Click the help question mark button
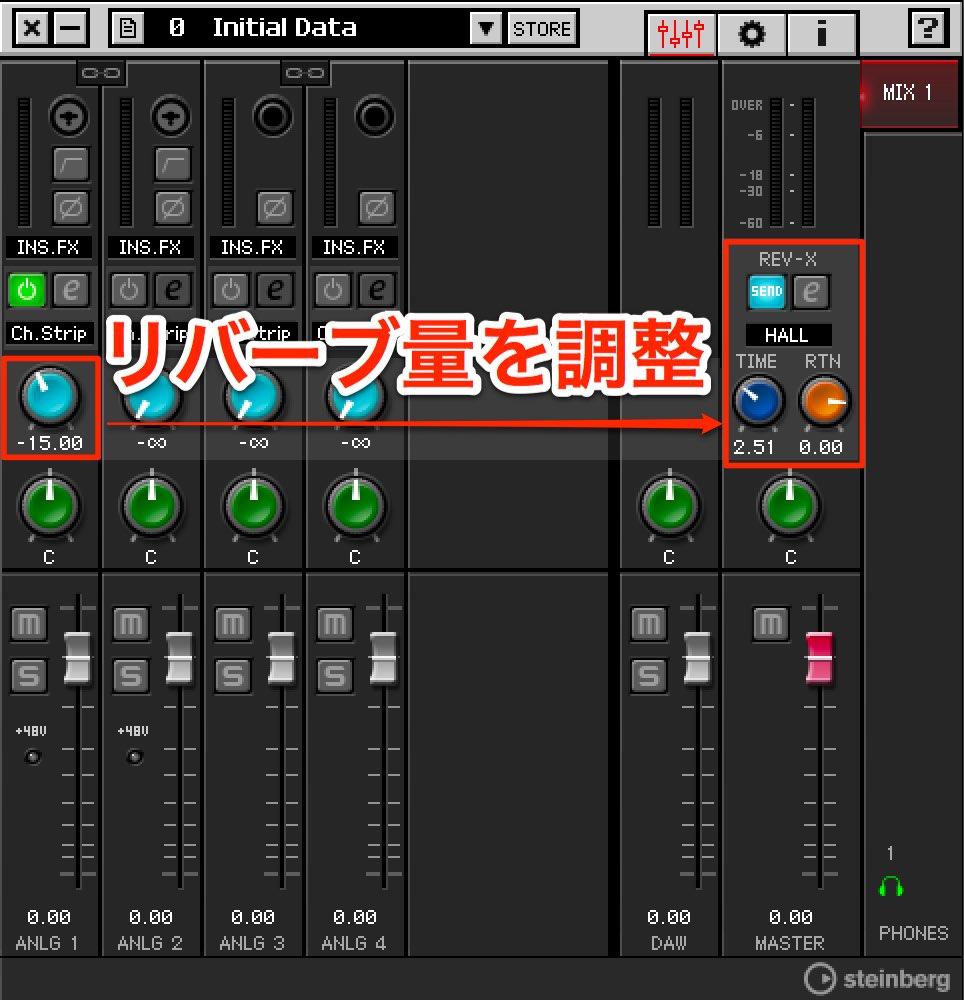 pyautogui.click(x=928, y=29)
